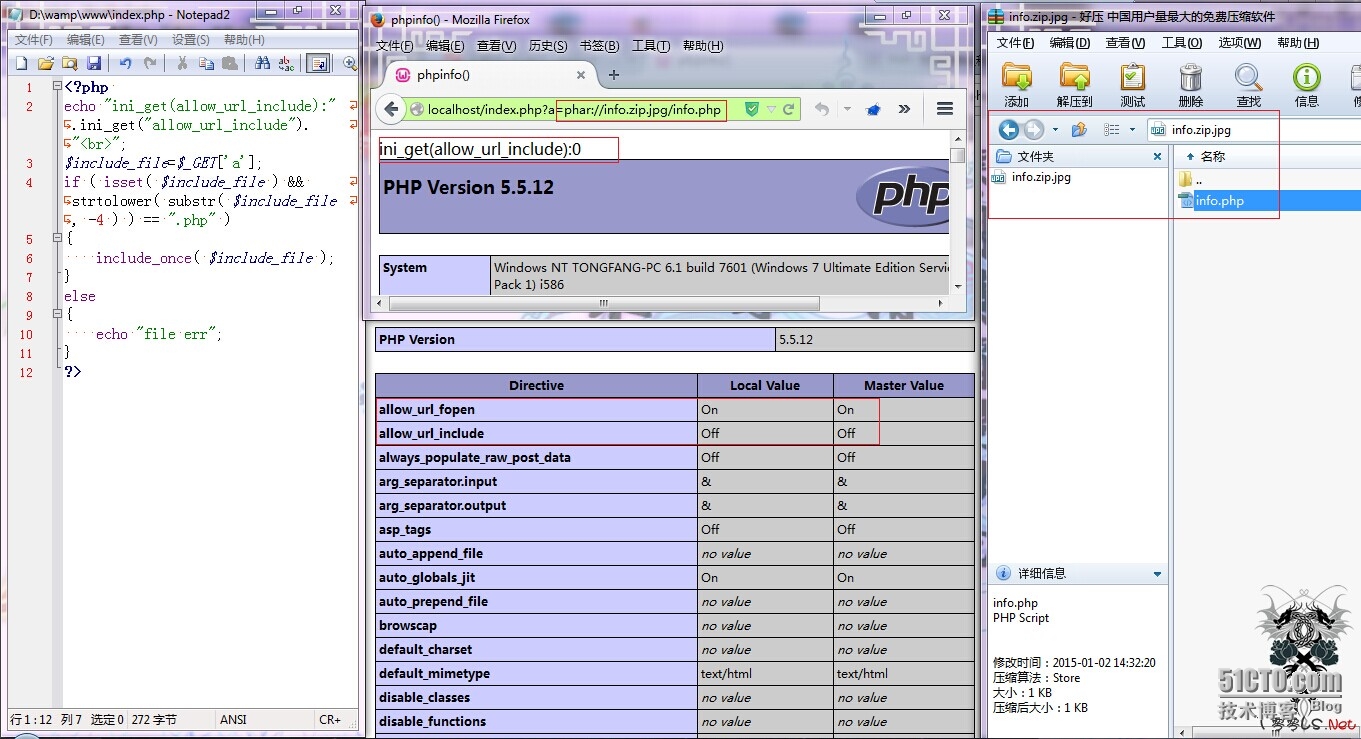
Task: Click the 信息 info icon in 好压
Action: (1307, 84)
